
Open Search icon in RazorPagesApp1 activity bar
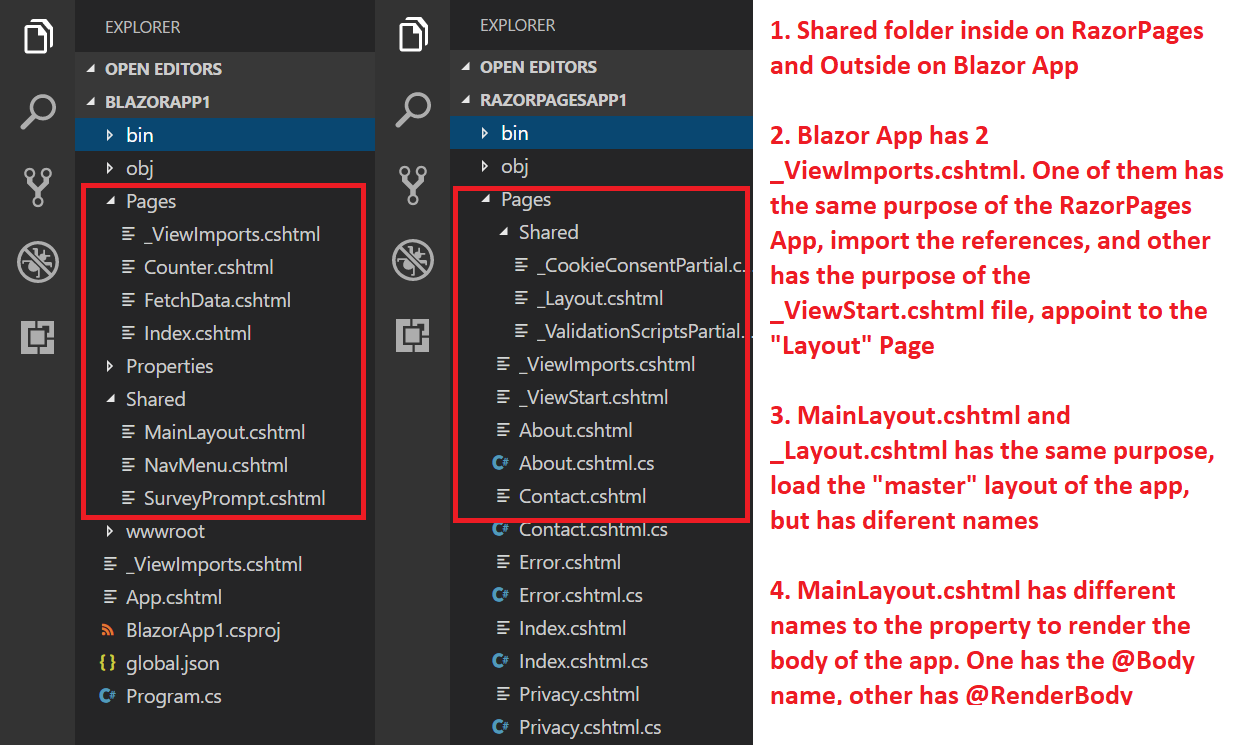point(413,109)
